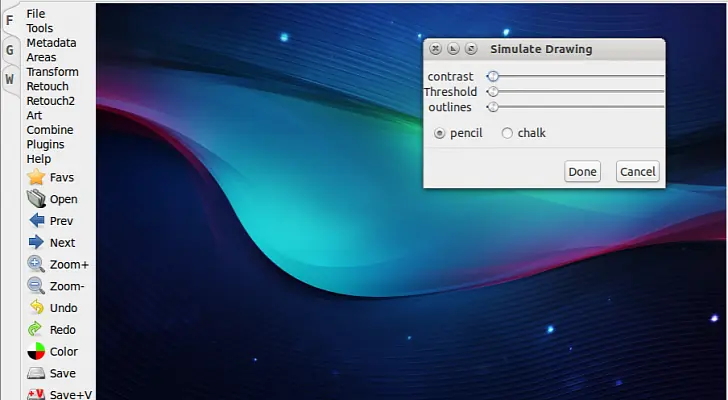Open the Retouch2 menu

pyautogui.click(x=51, y=101)
